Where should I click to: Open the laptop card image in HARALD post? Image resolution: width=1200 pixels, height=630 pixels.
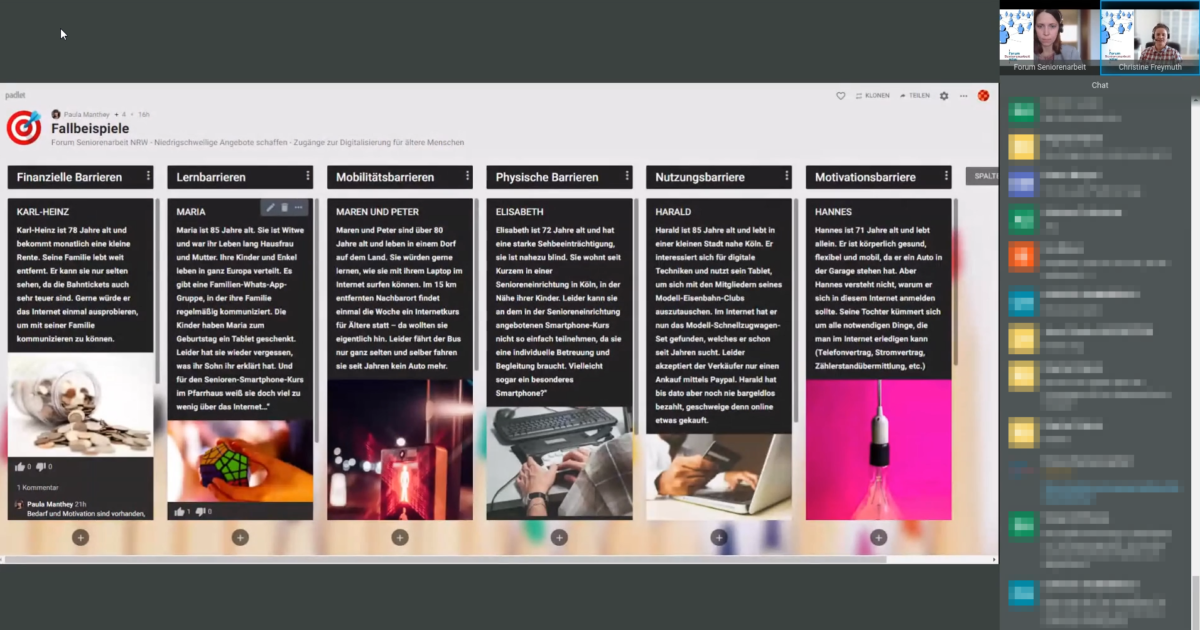click(719, 477)
